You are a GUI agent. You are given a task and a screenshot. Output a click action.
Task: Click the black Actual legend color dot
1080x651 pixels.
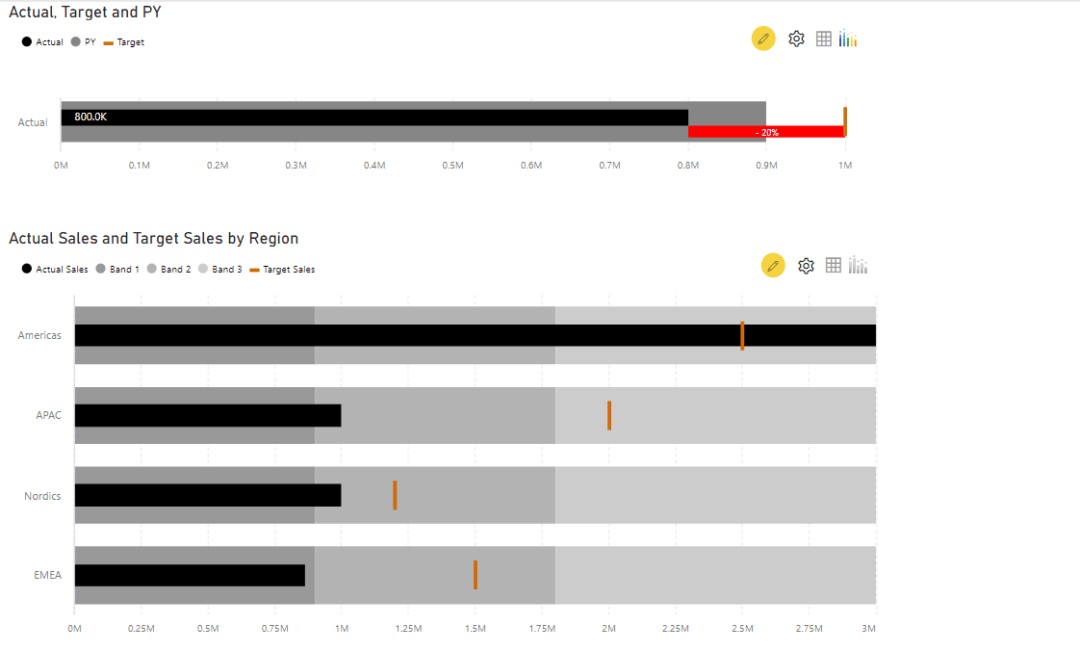click(x=25, y=42)
